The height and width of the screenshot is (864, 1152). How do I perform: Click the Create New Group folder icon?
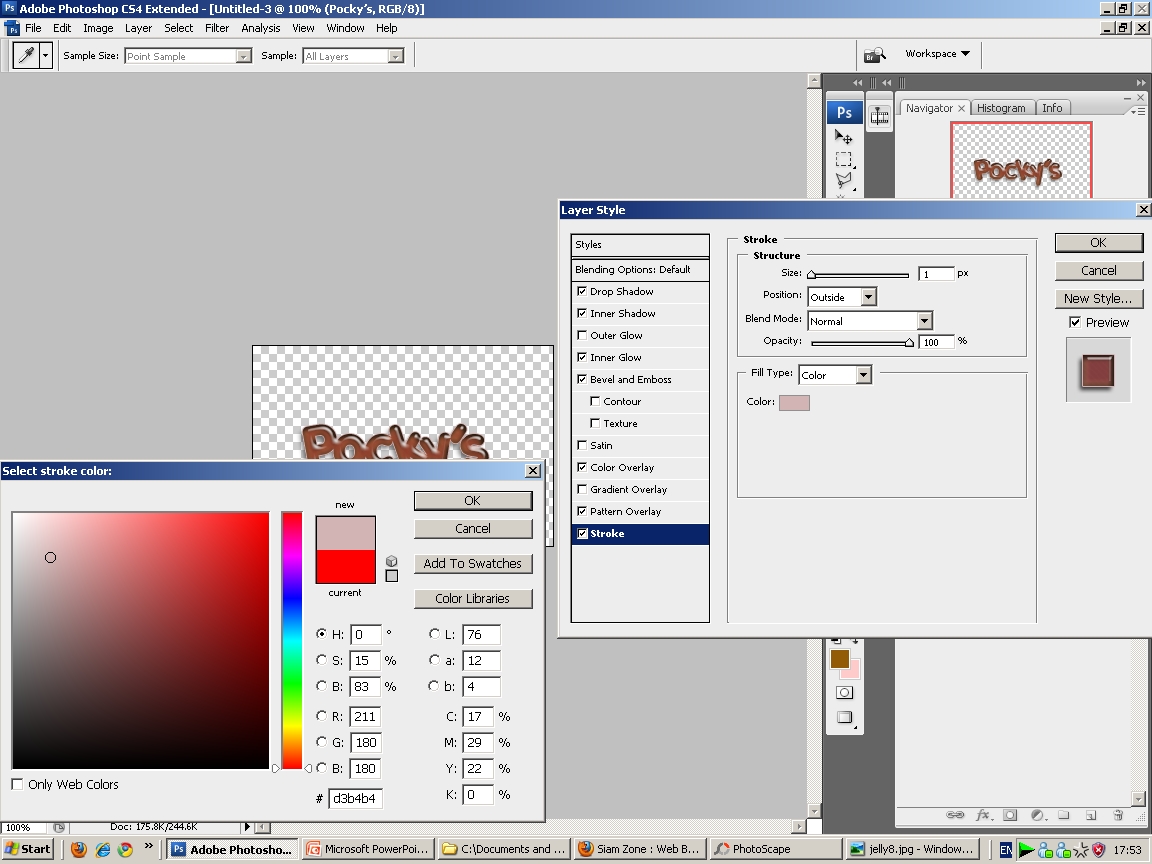[1064, 815]
